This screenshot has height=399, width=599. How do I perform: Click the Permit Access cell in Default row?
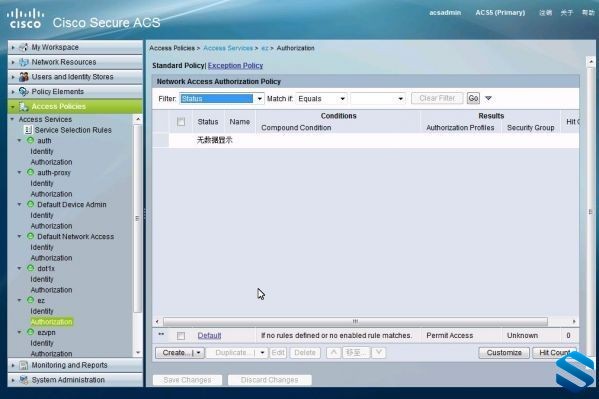(450, 336)
